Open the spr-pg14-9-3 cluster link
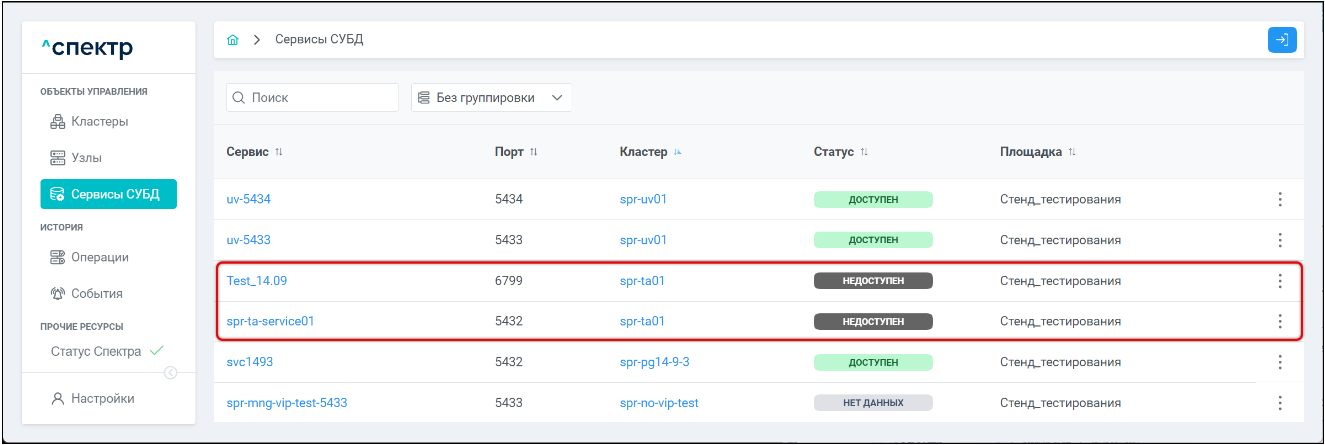 point(654,362)
